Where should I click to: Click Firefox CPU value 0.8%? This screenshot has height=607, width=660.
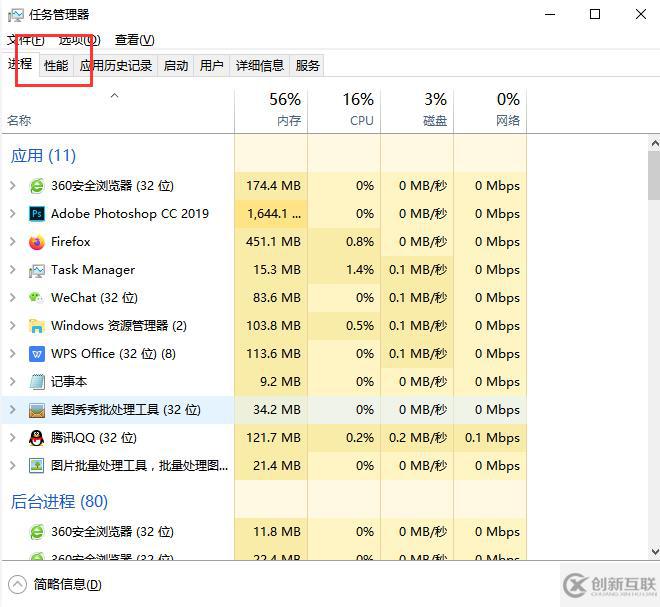(360, 242)
